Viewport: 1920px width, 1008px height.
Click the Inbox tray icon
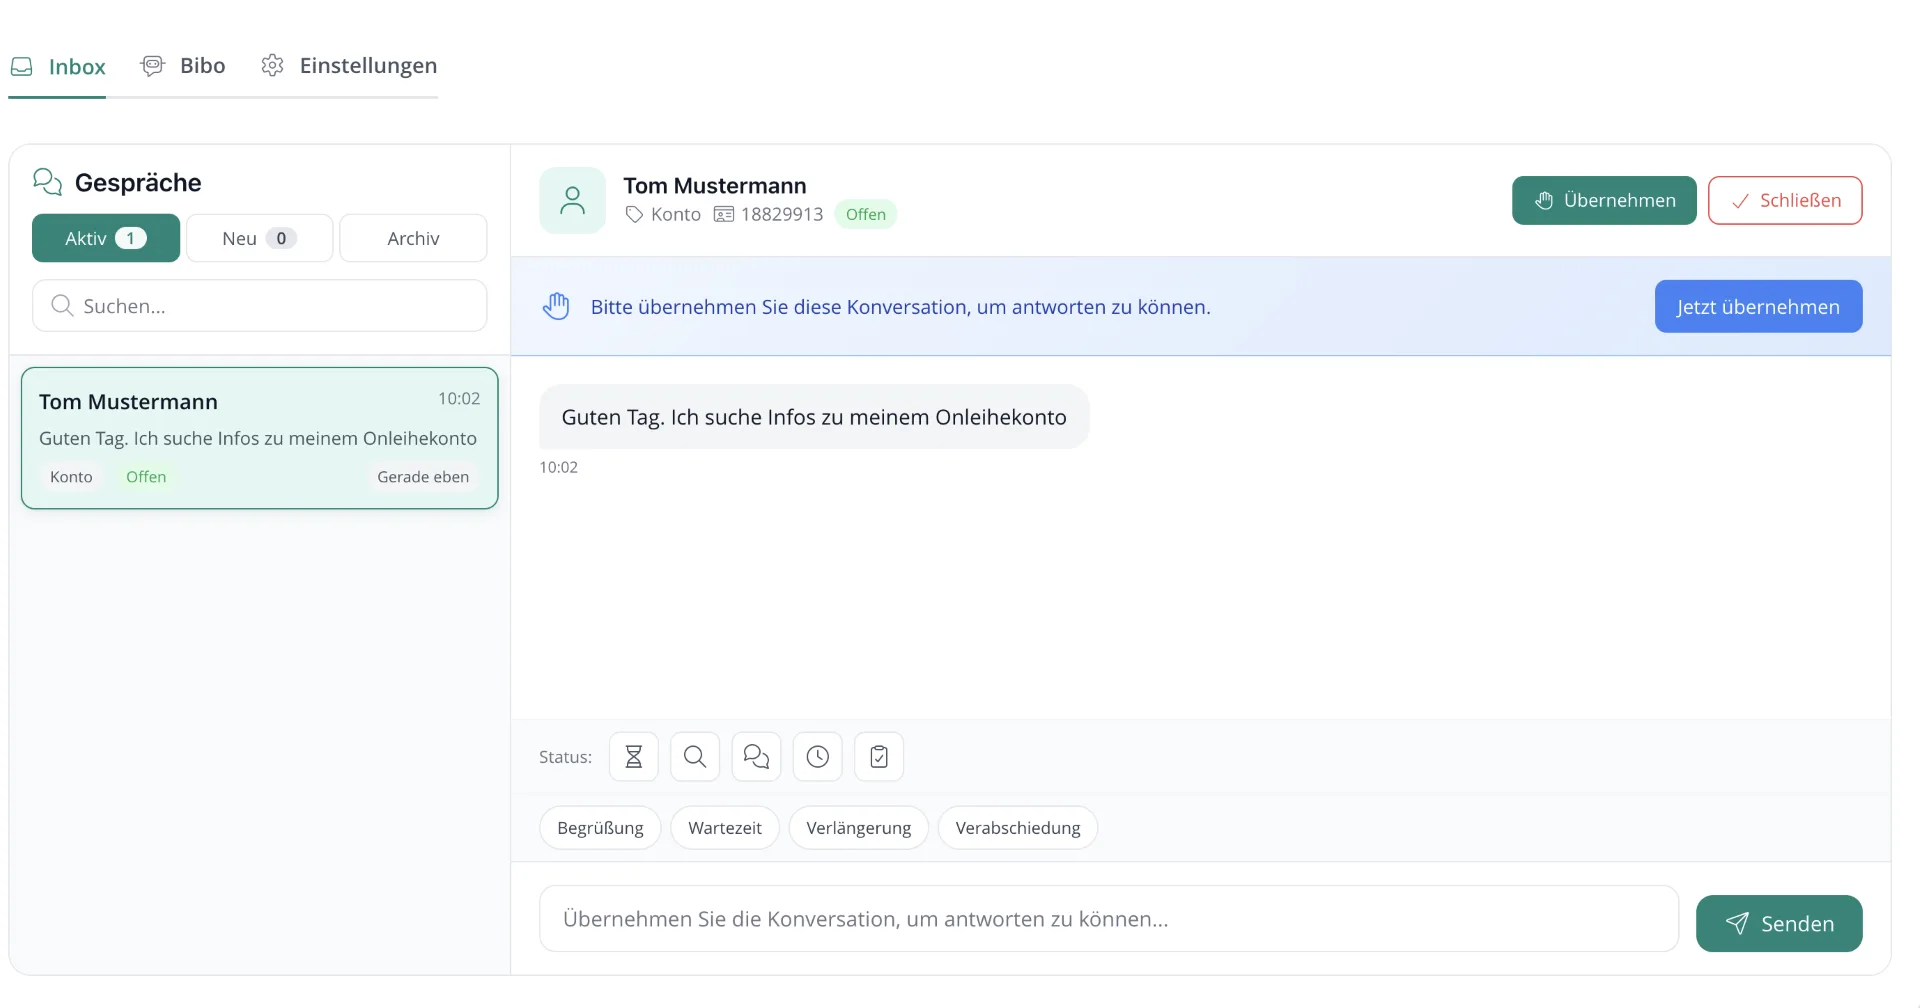[22, 67]
